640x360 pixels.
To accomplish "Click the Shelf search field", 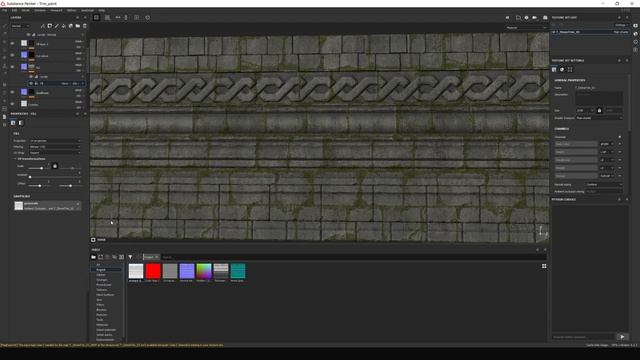I will 353,257.
